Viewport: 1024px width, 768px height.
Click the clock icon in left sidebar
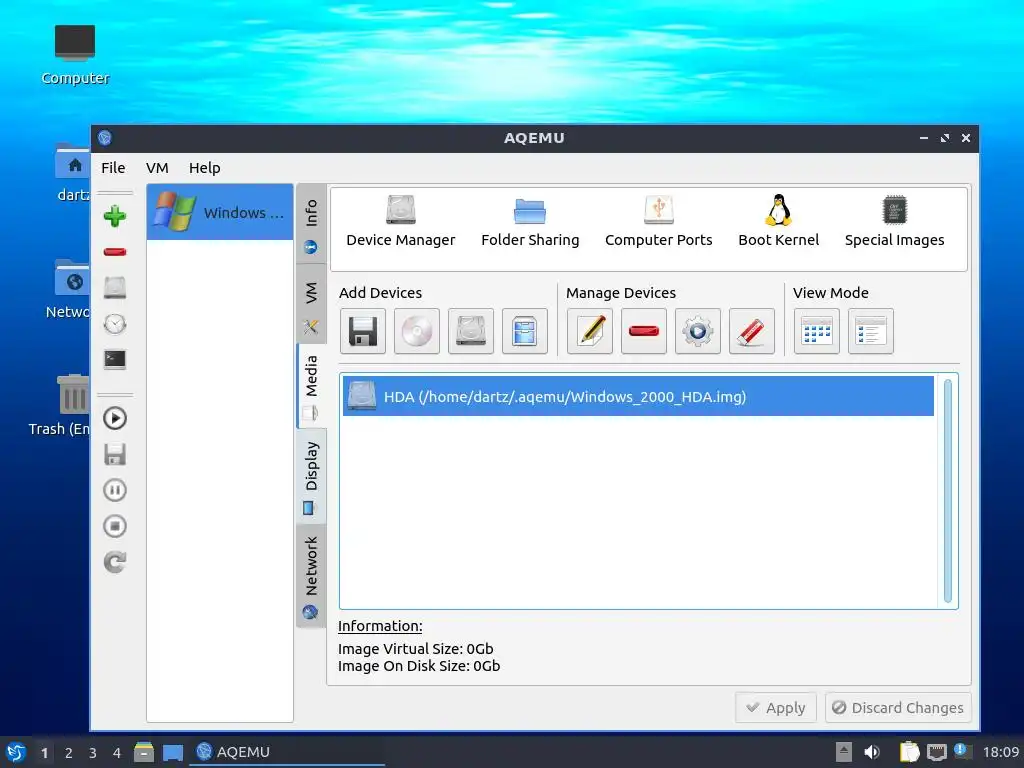pyautogui.click(x=115, y=324)
